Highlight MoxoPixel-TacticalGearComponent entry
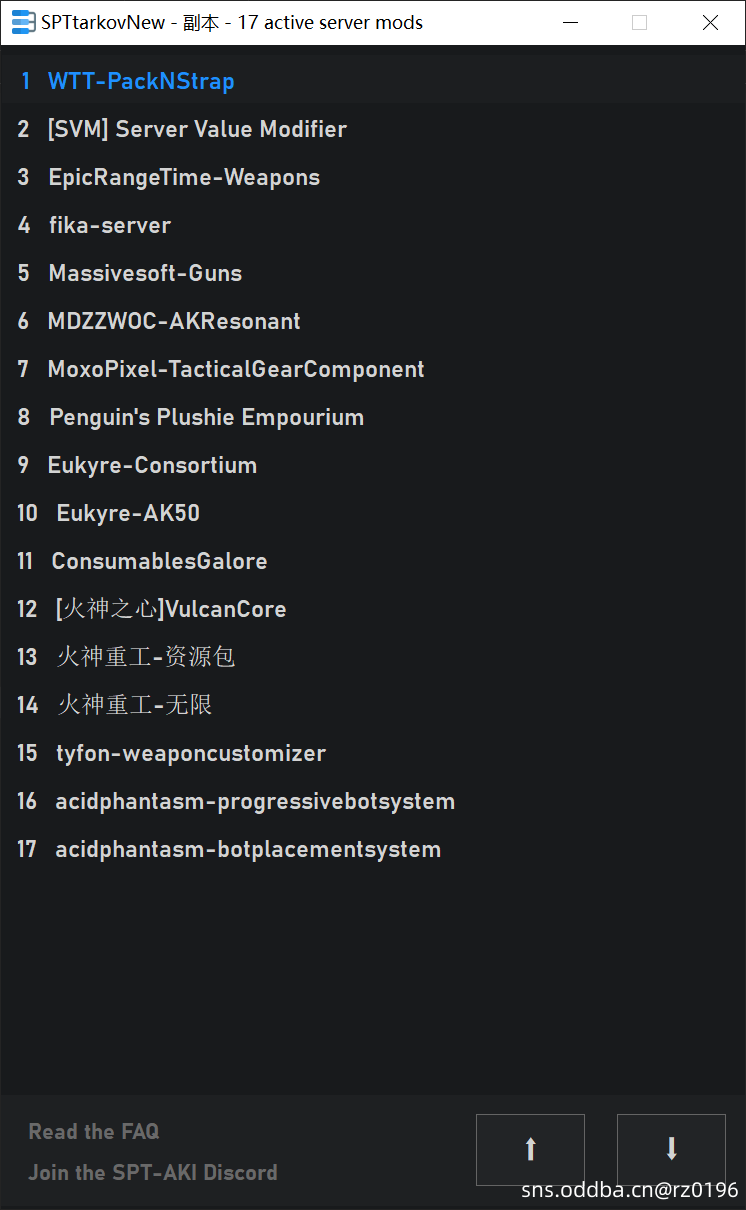This screenshot has height=1210, width=746. (x=373, y=369)
